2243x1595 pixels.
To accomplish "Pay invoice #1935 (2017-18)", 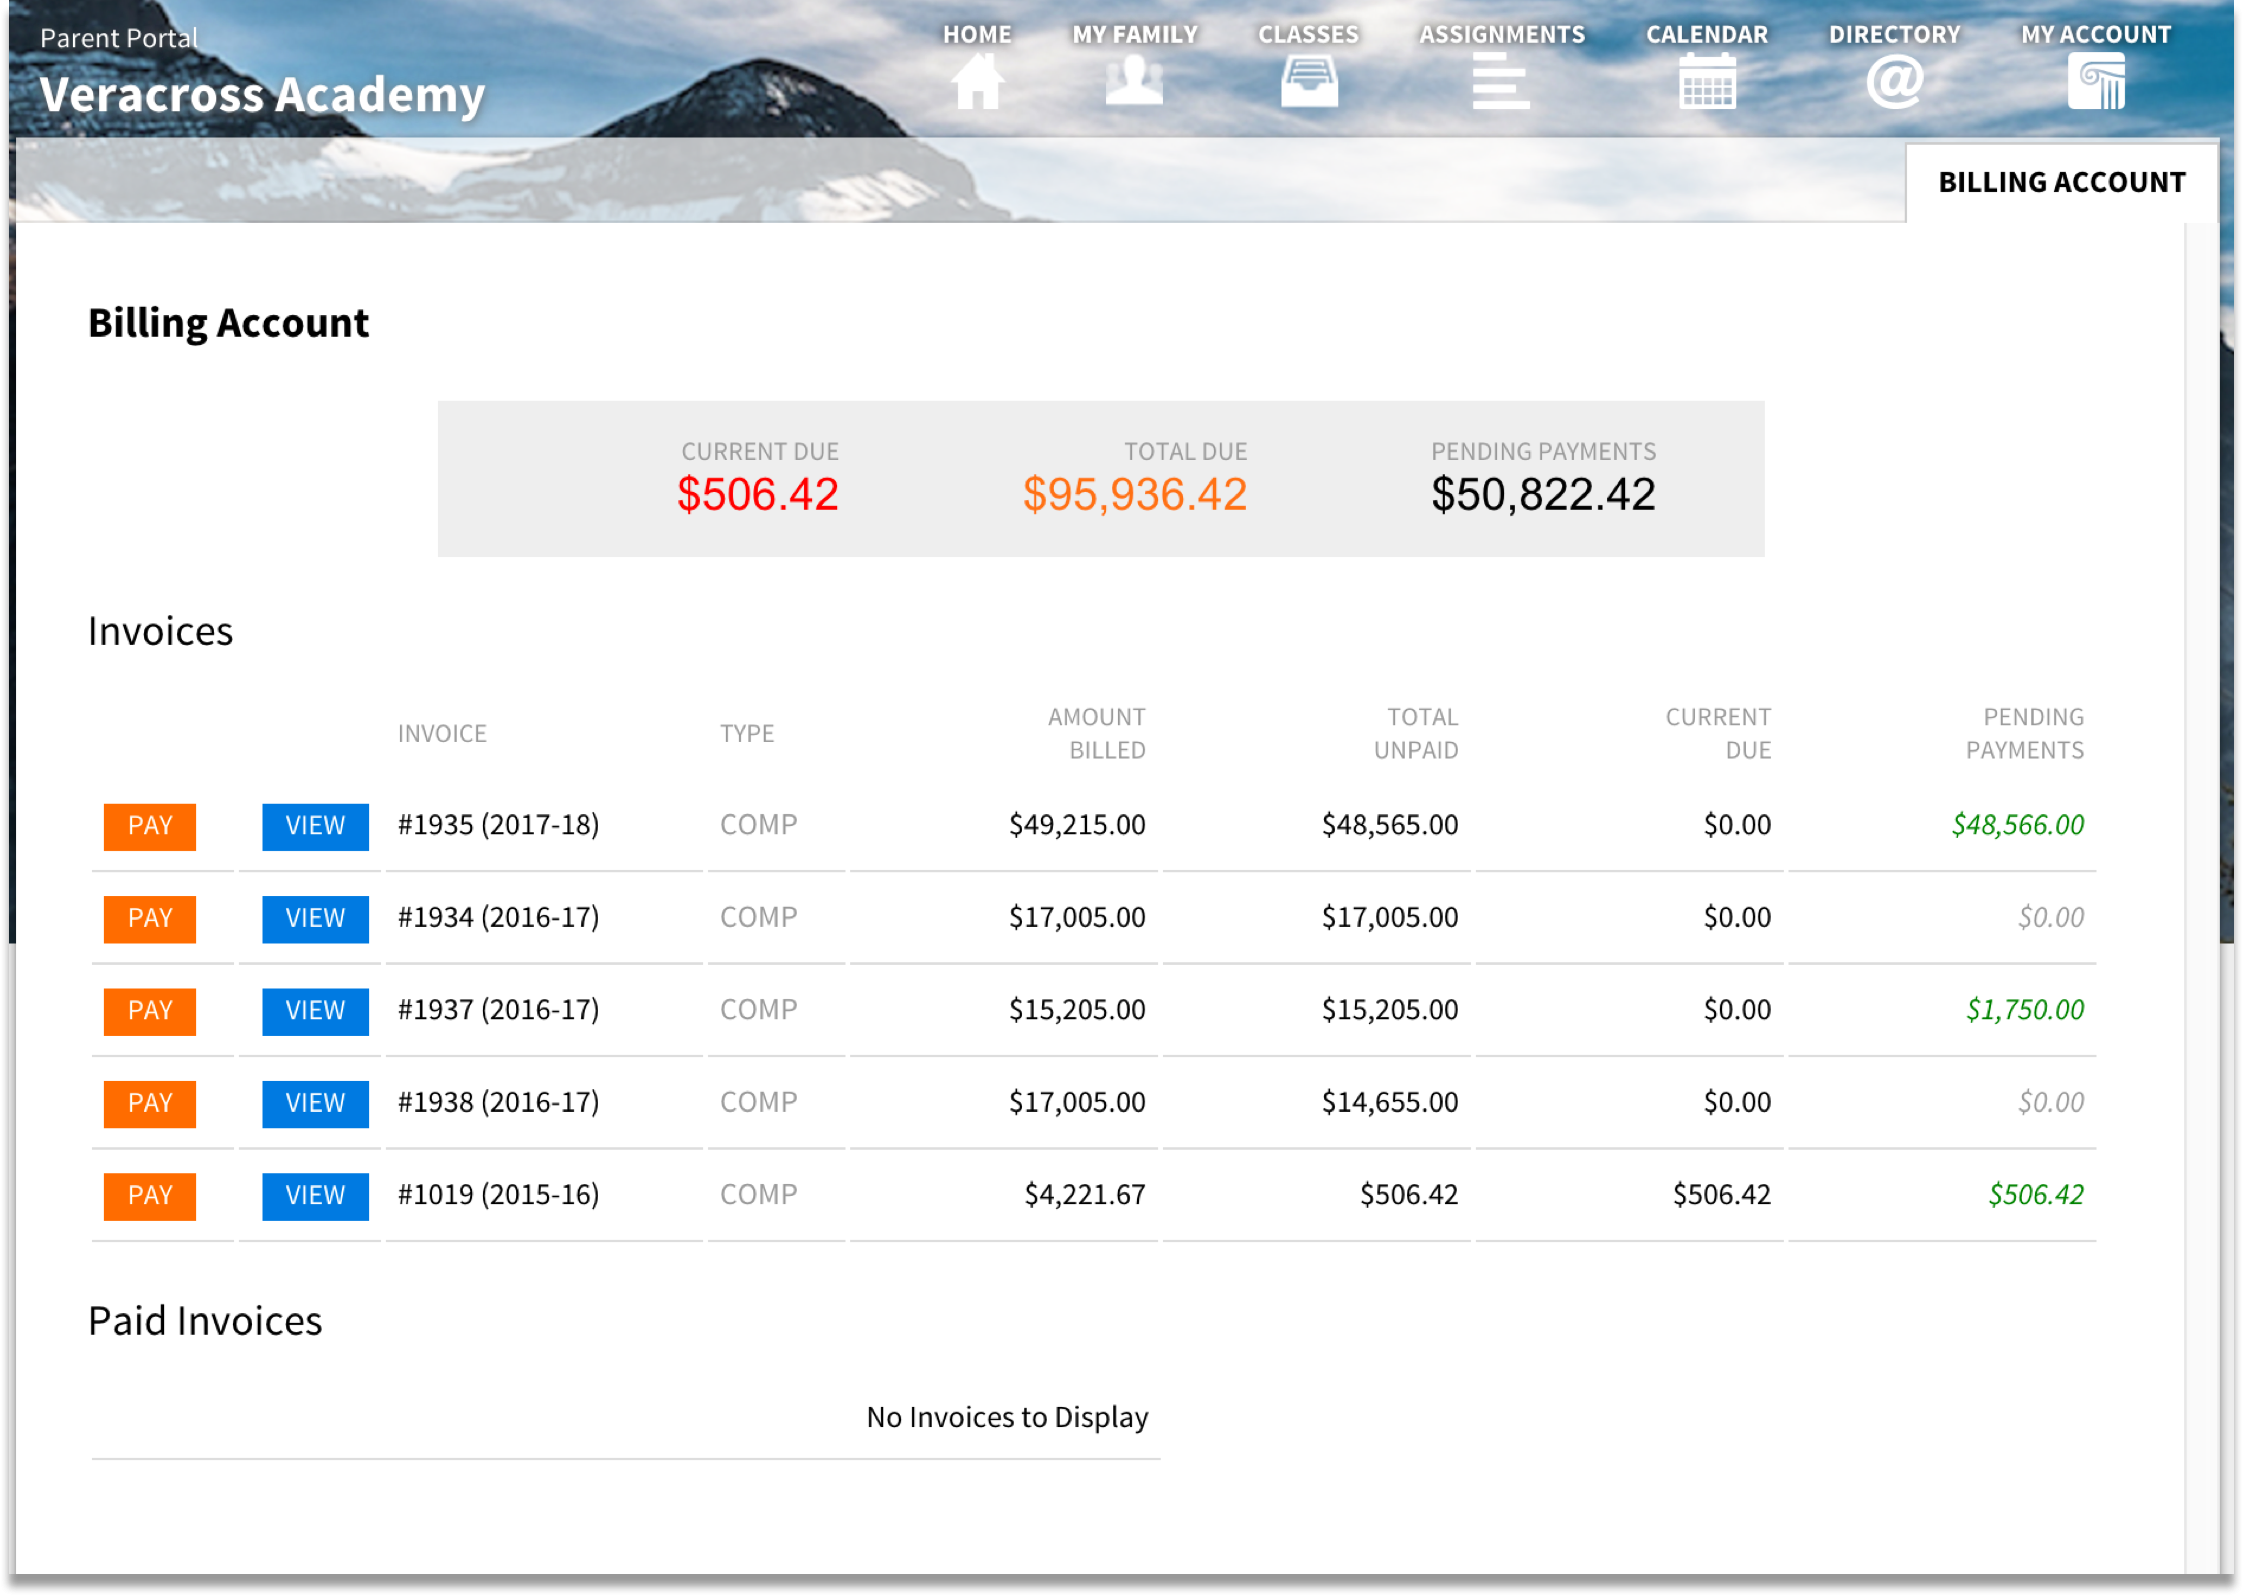I will pos(150,826).
